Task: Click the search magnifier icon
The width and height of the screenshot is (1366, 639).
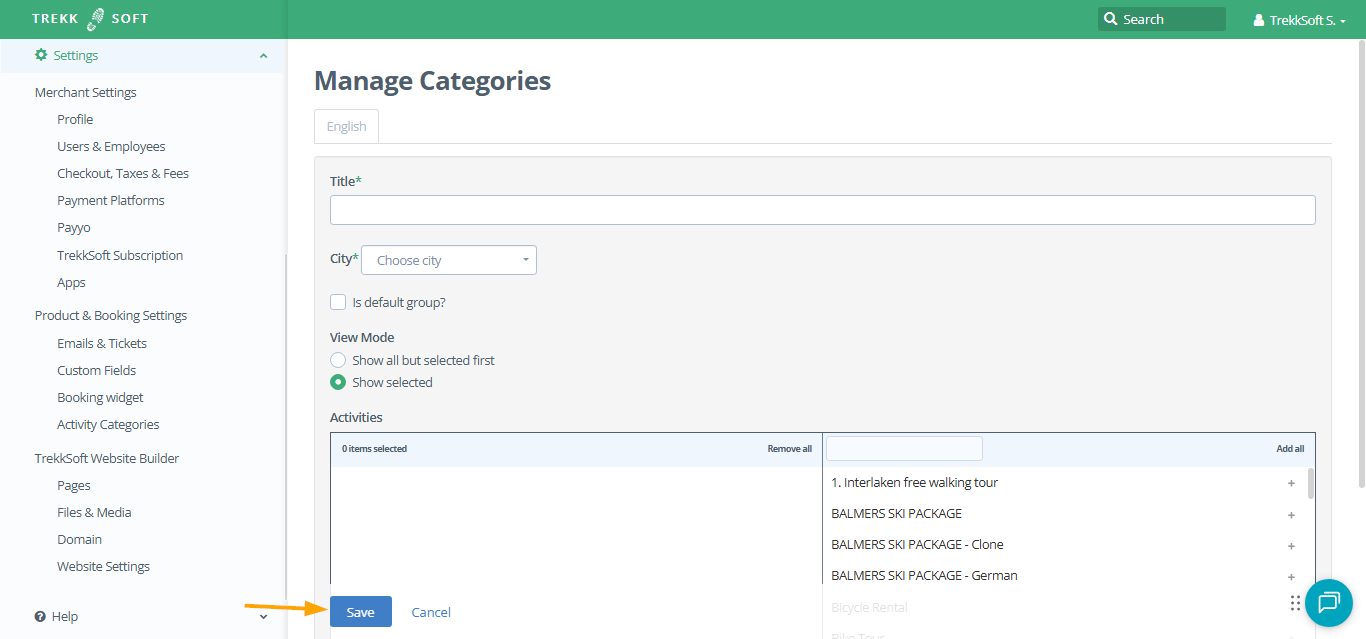Action: 1110,19
